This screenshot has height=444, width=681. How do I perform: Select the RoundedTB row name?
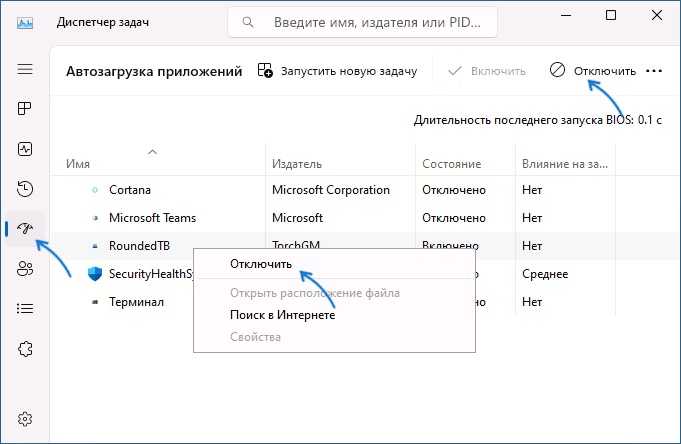139,246
